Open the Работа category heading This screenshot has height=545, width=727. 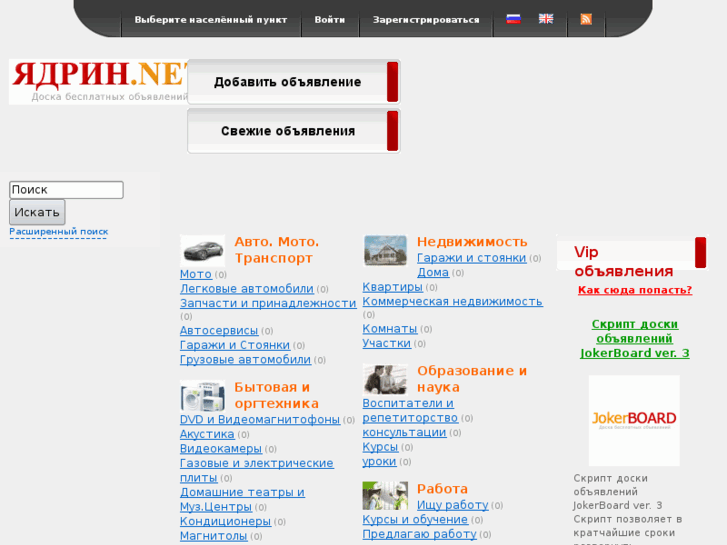[x=442, y=488]
